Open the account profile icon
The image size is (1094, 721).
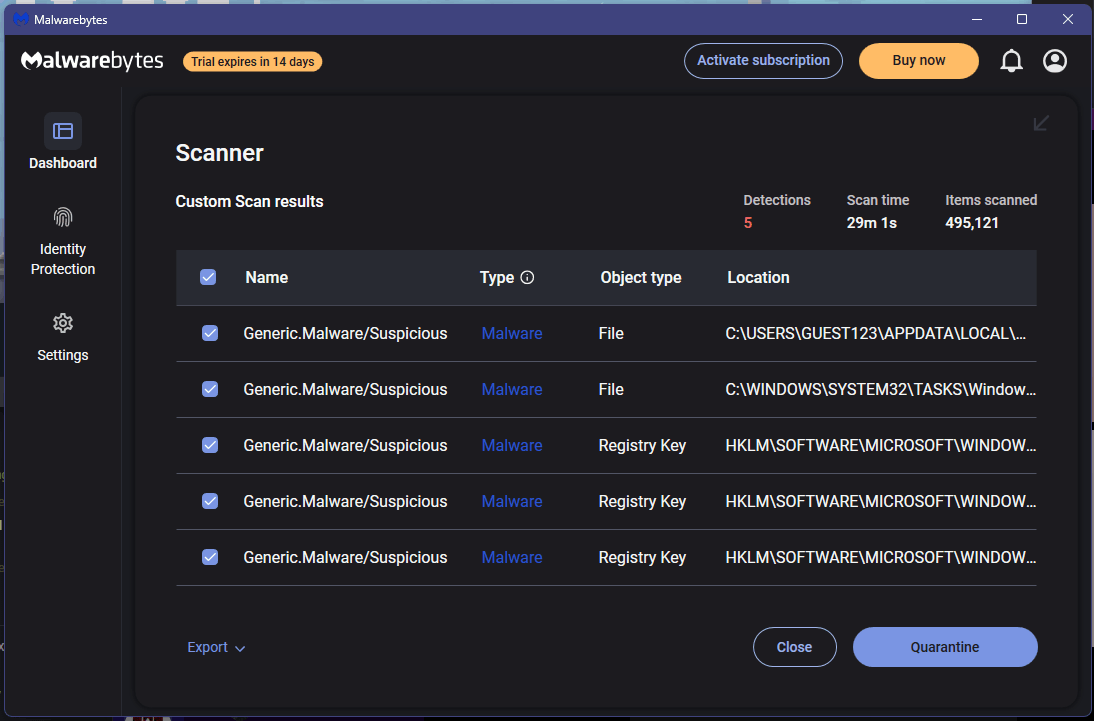click(1054, 61)
